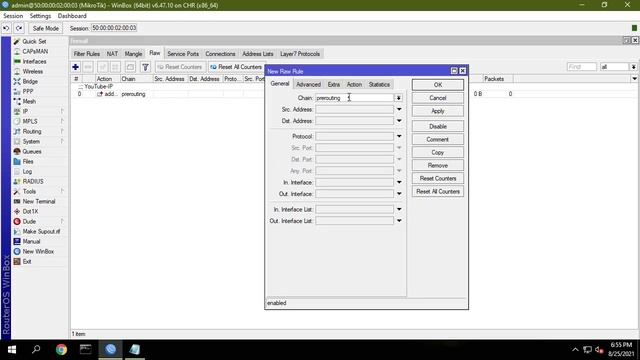Expand the In. Interface List arrow
The image size is (640, 360).
[399, 209]
